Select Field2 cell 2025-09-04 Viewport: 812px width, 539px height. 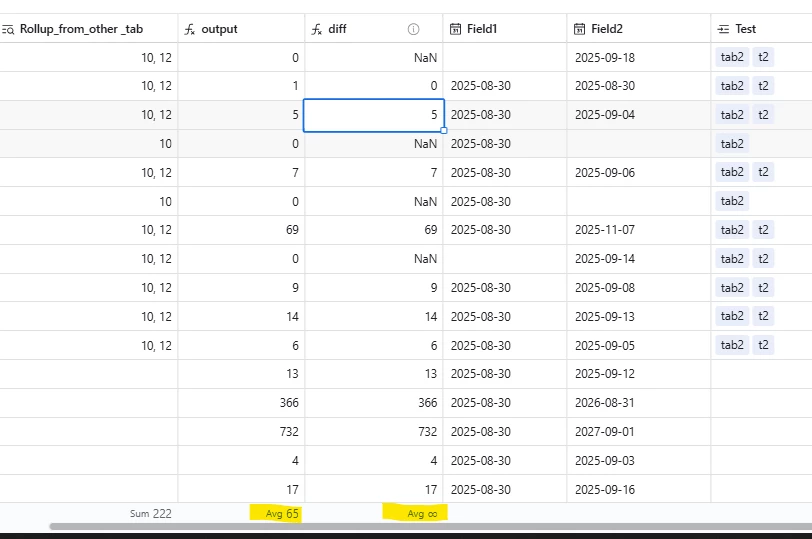click(639, 115)
